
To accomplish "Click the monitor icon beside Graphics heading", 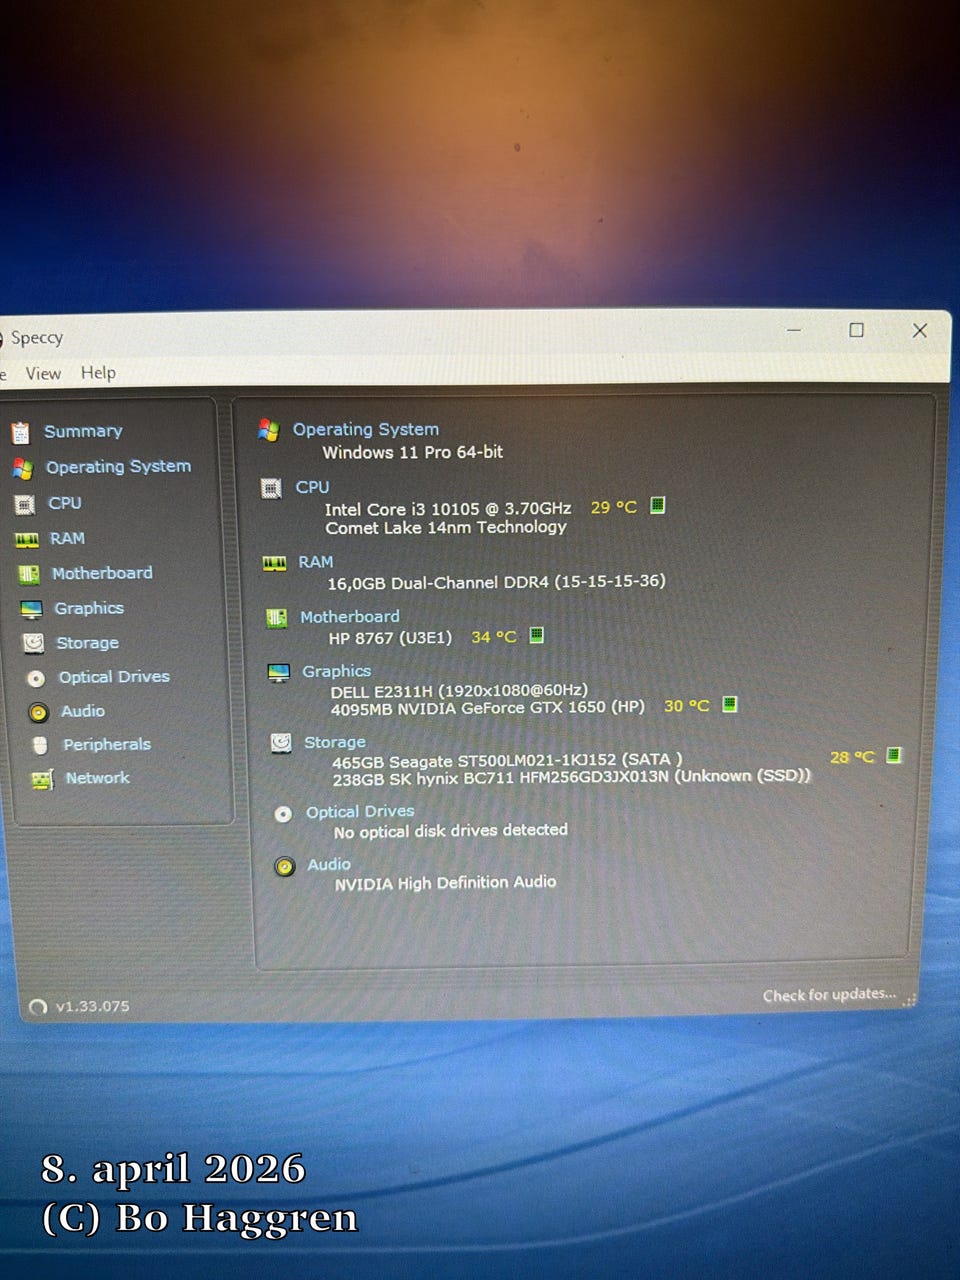I will click(279, 672).
